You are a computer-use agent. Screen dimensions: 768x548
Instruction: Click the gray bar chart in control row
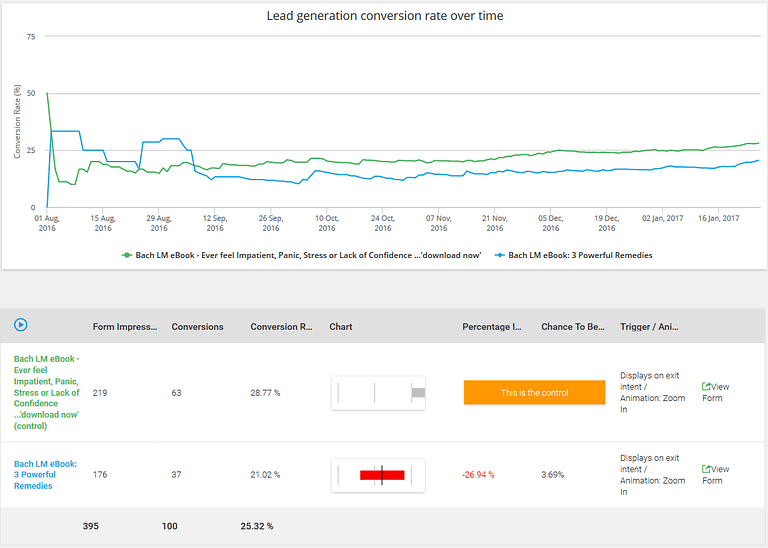tap(418, 393)
